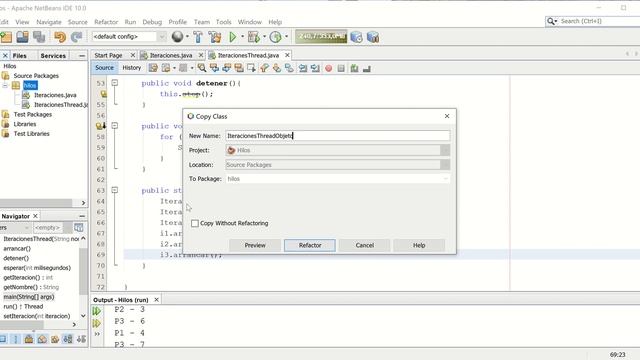The width and height of the screenshot is (640, 360).
Task: Close the Output - Hilos (run) tab
Action: pyautogui.click(x=156, y=300)
